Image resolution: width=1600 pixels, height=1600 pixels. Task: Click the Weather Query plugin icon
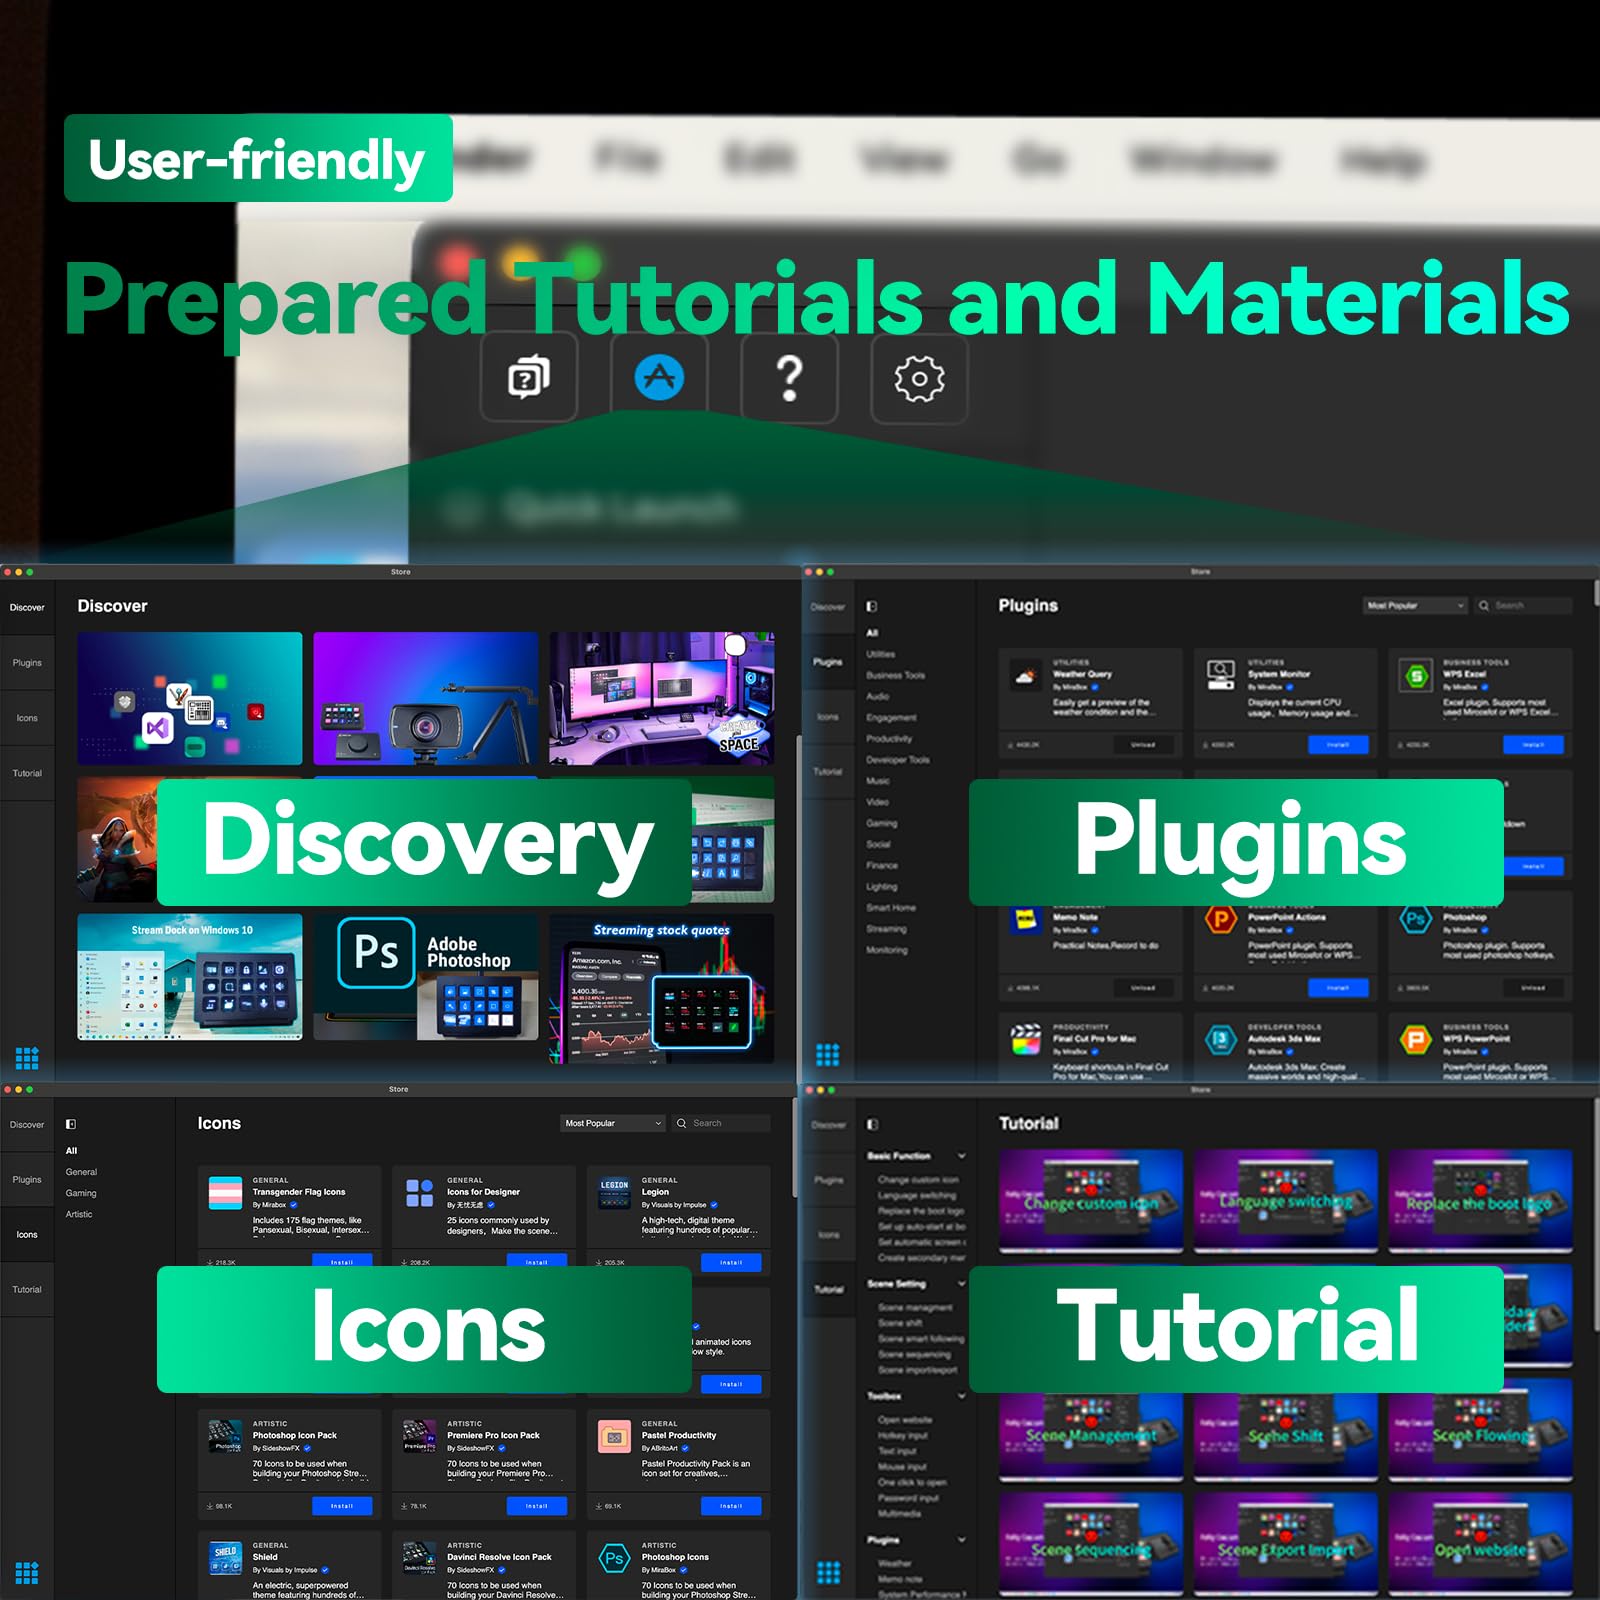click(1025, 676)
